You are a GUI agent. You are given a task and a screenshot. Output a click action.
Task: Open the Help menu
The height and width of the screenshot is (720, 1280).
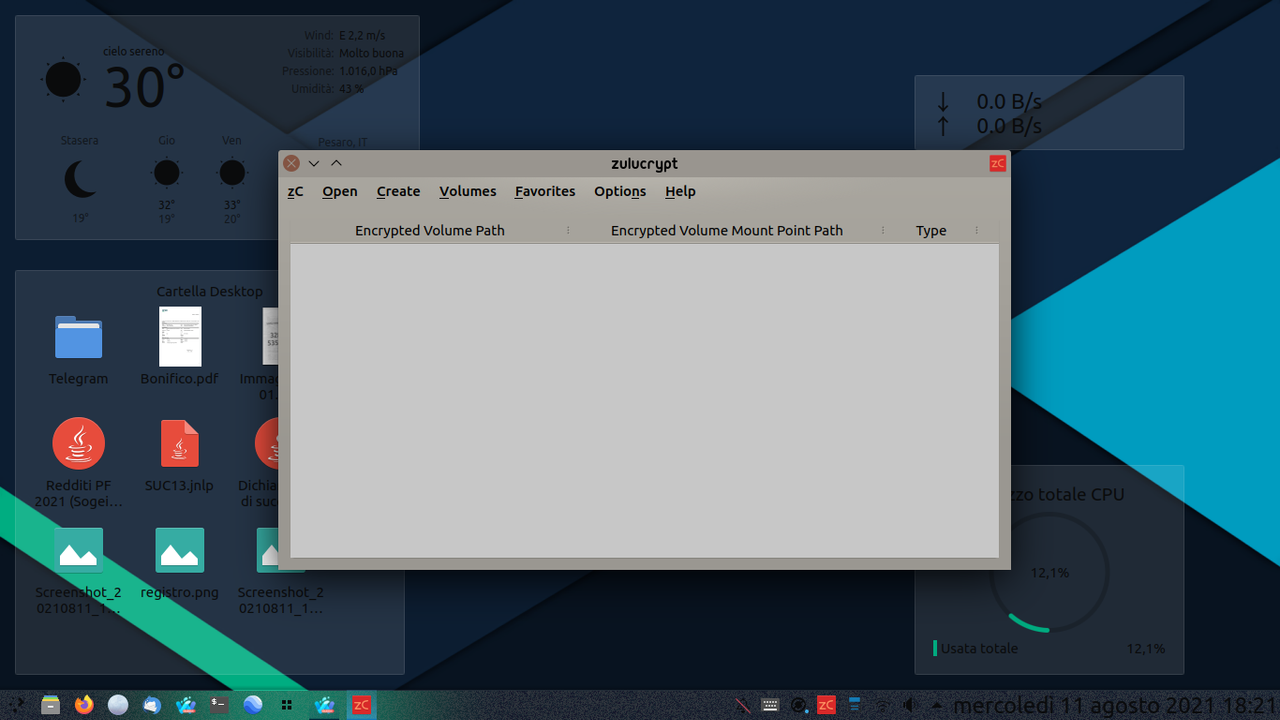680,191
